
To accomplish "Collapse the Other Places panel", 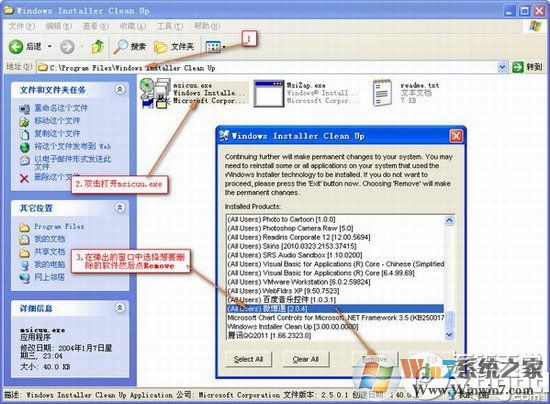I will [120, 208].
